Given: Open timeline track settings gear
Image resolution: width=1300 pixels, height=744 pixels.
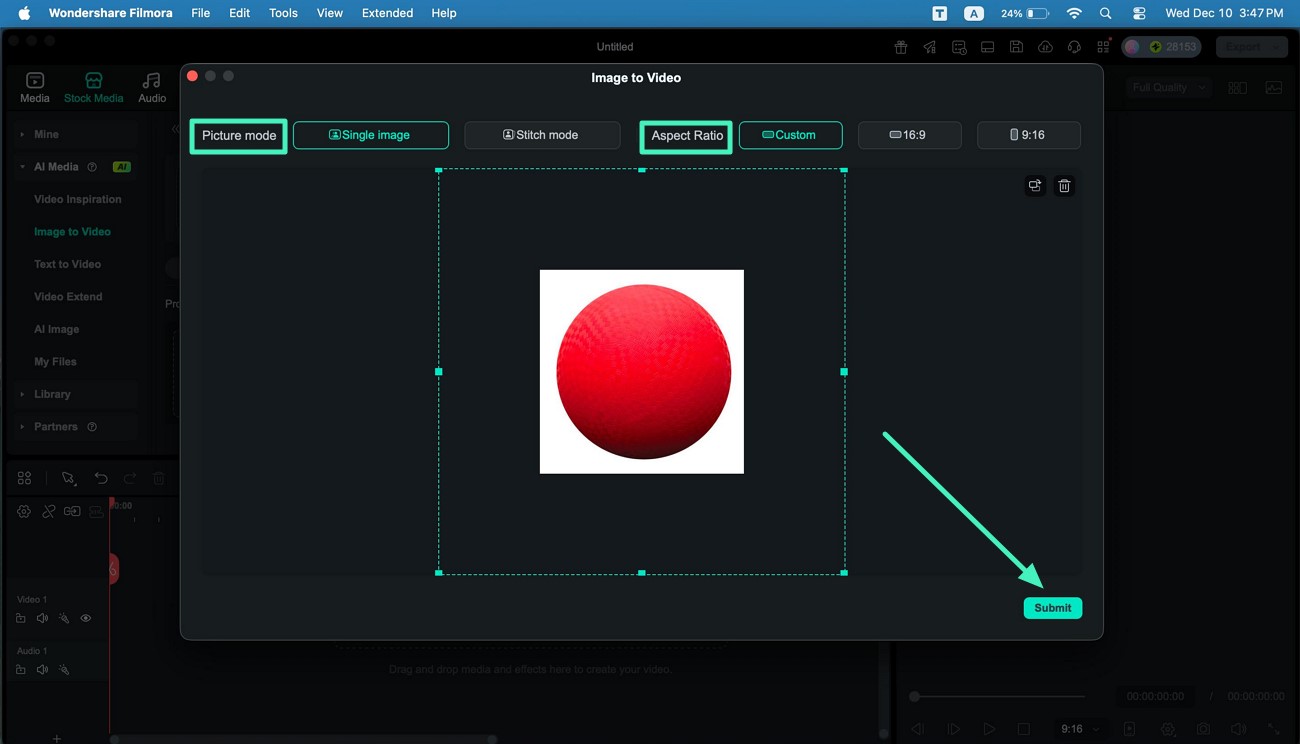Looking at the screenshot, I should tap(24, 512).
